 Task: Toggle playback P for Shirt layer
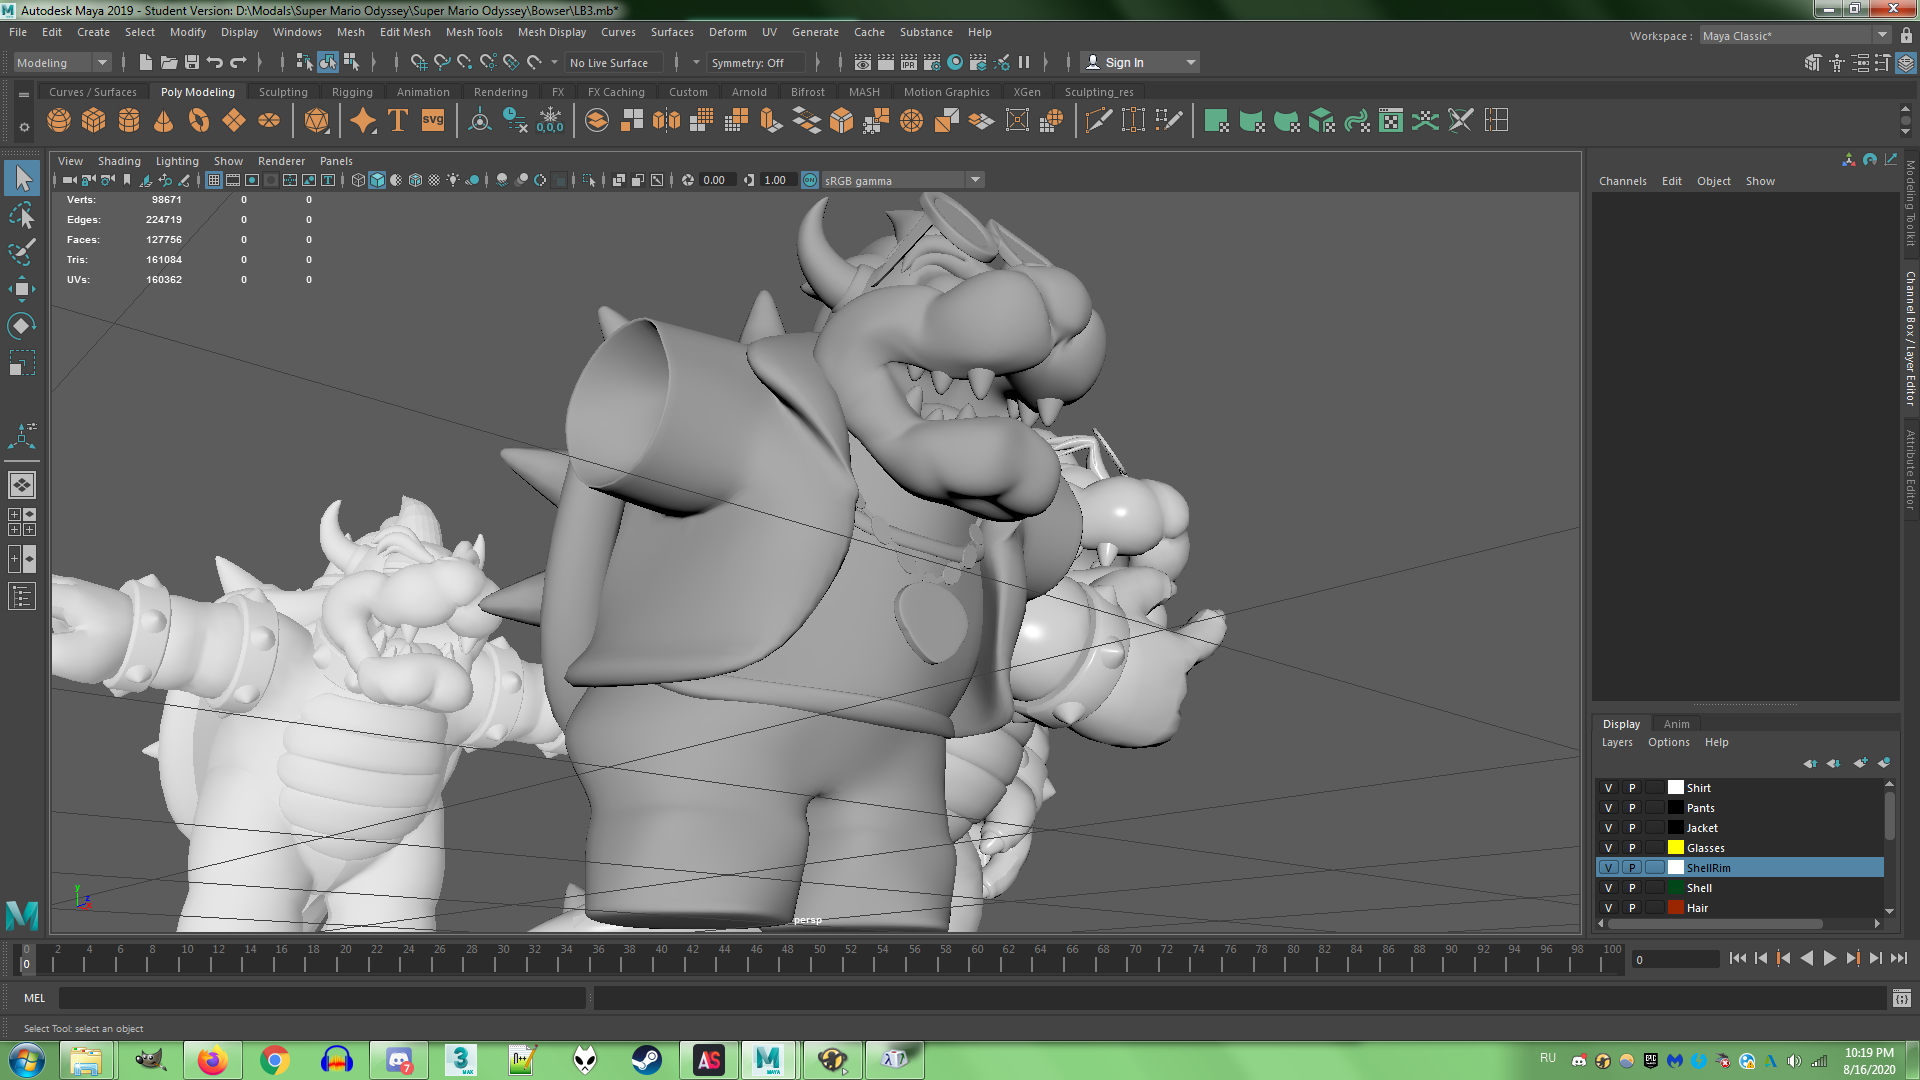[1632, 788]
